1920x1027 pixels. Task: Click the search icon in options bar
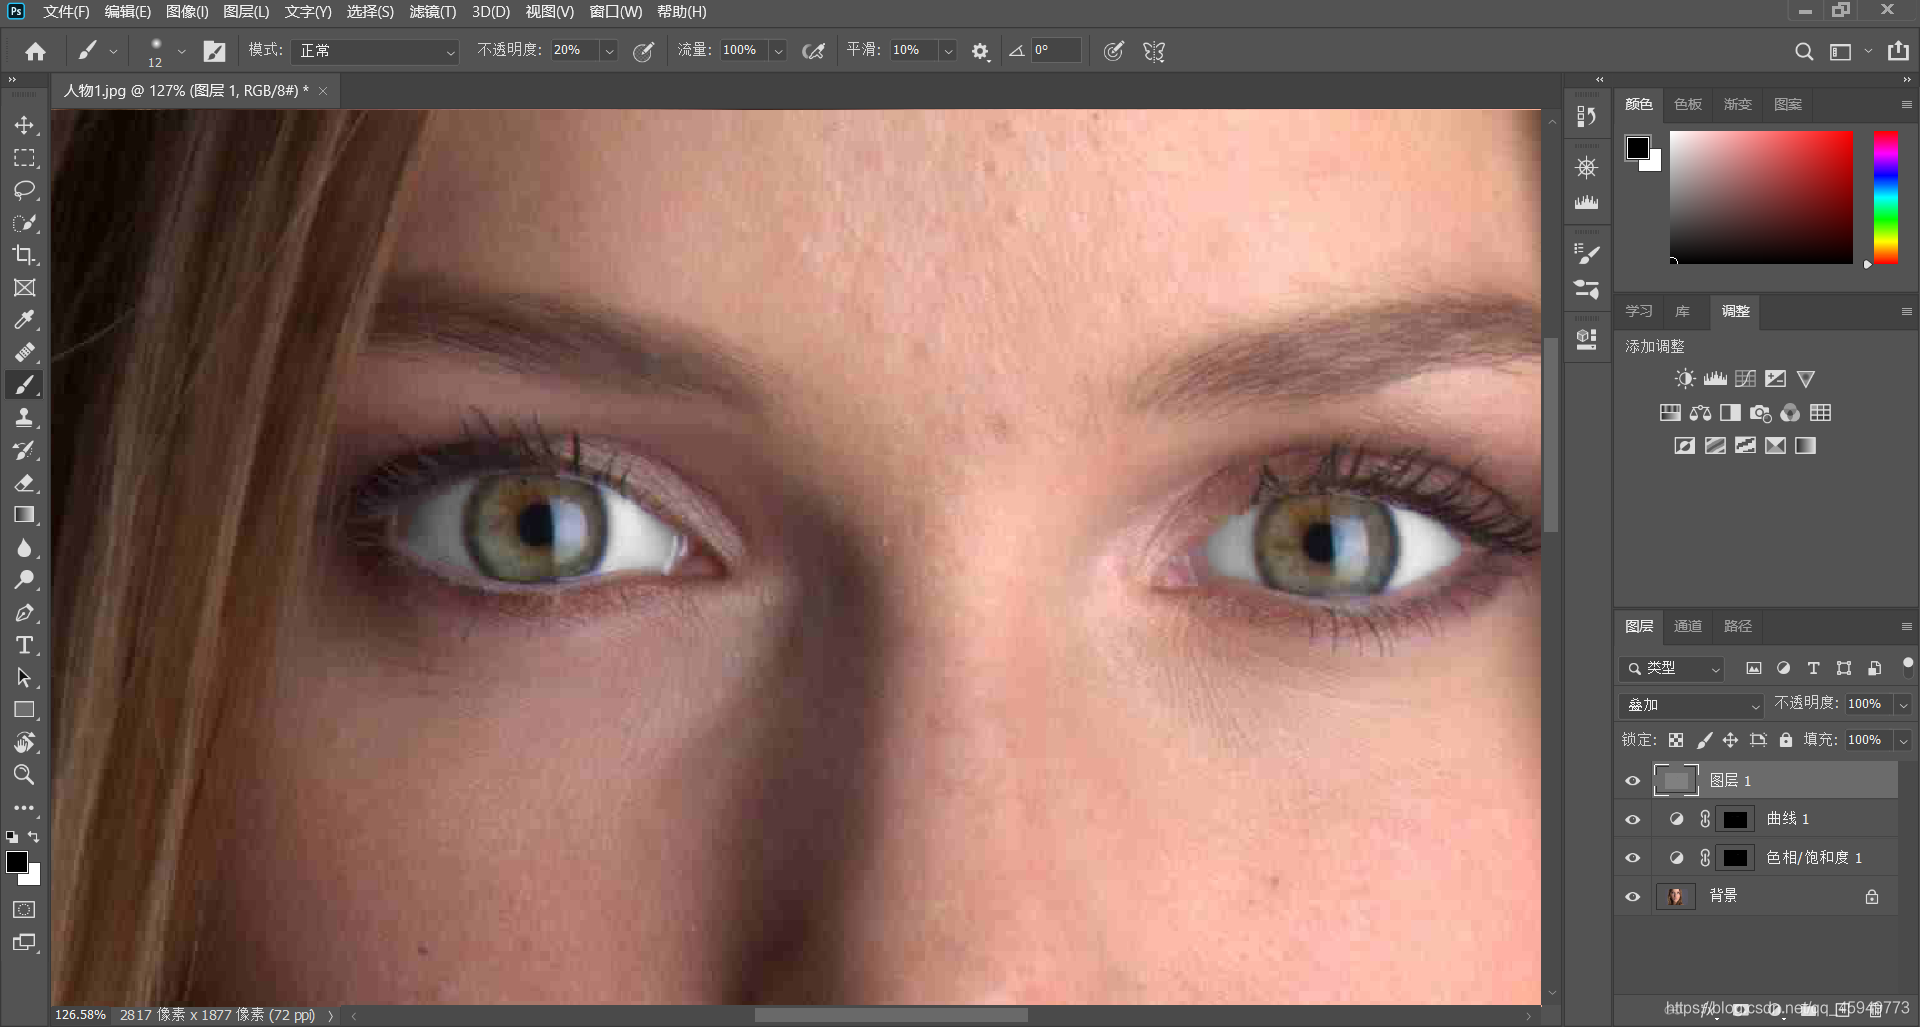click(x=1804, y=51)
